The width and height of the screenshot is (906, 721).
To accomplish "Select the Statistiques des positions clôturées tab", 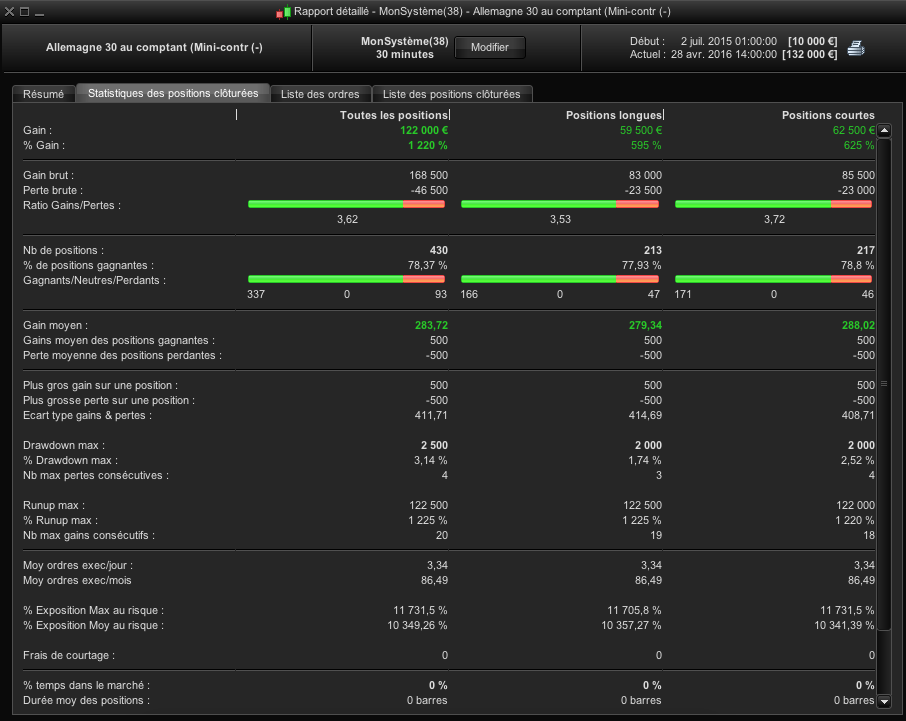I will point(173,93).
